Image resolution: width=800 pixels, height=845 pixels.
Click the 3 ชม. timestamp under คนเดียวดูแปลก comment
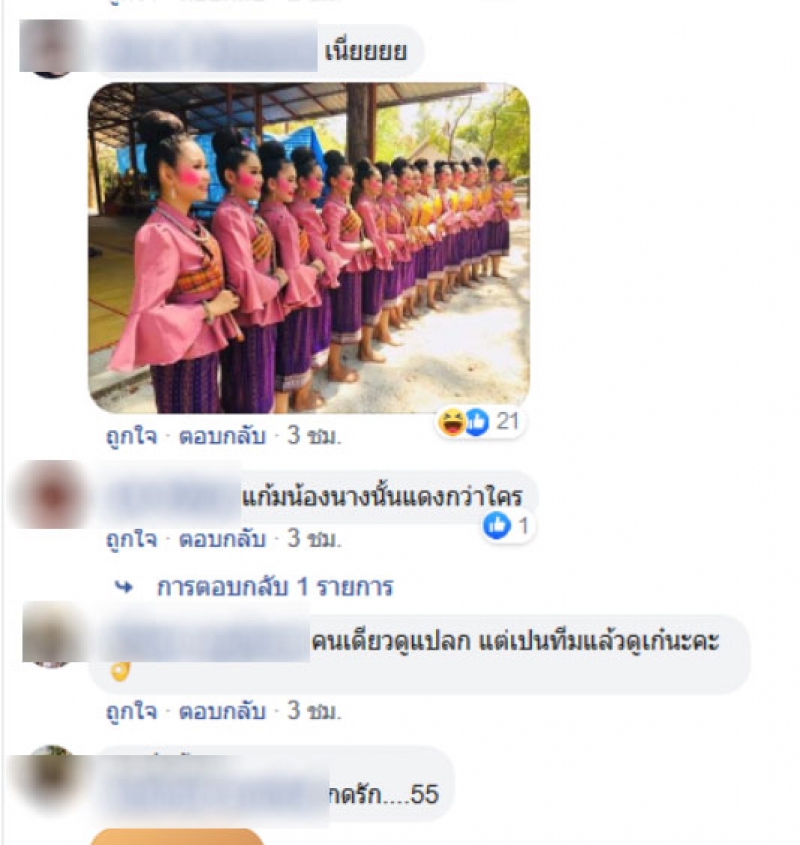(314, 711)
